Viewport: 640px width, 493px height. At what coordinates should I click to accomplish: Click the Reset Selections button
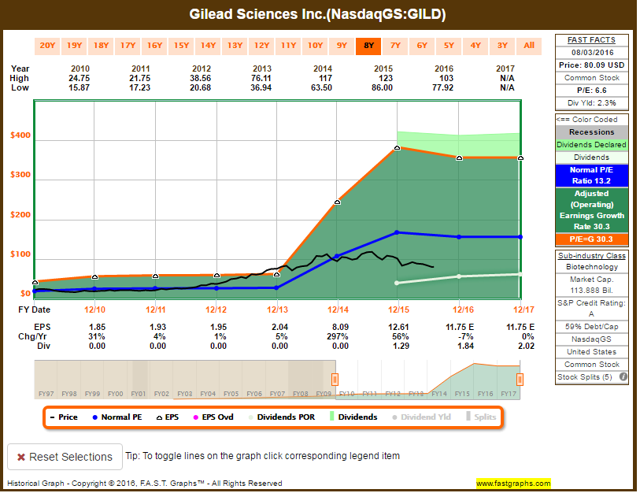(65, 457)
